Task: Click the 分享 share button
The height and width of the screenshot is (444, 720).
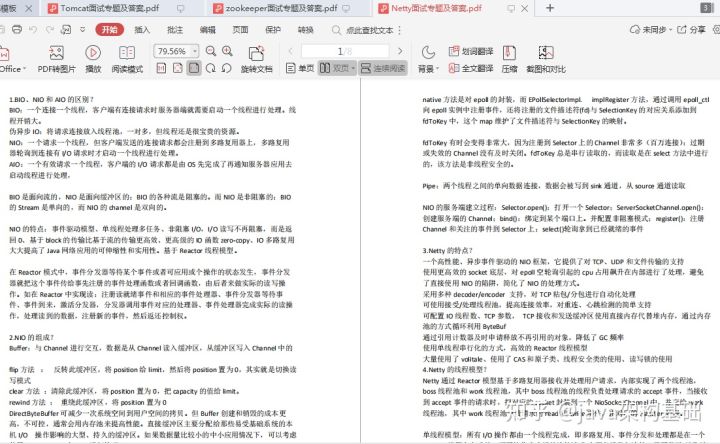Action: (692, 30)
